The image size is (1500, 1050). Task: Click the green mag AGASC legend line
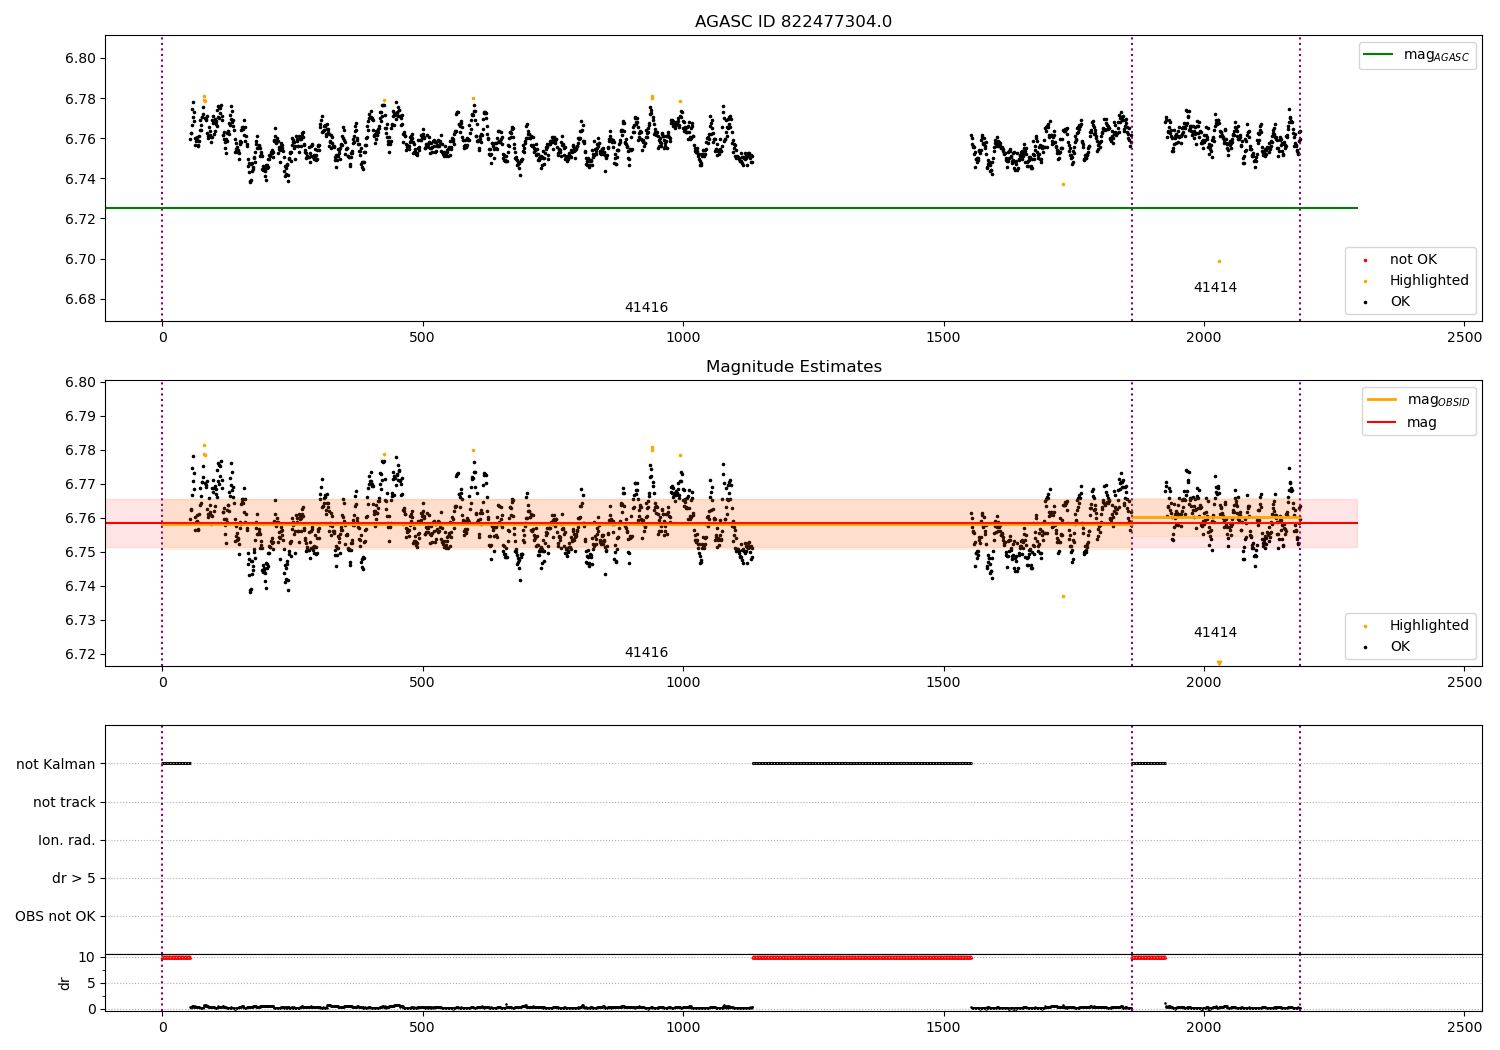coord(1379,55)
